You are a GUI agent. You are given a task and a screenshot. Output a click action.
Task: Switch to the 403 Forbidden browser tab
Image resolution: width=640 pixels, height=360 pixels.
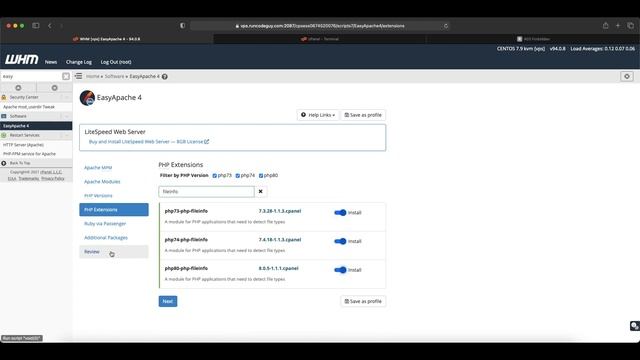point(533,39)
